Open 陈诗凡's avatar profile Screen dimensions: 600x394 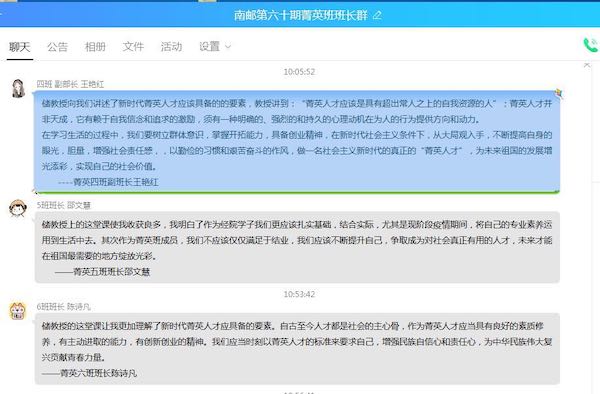click(x=18, y=310)
